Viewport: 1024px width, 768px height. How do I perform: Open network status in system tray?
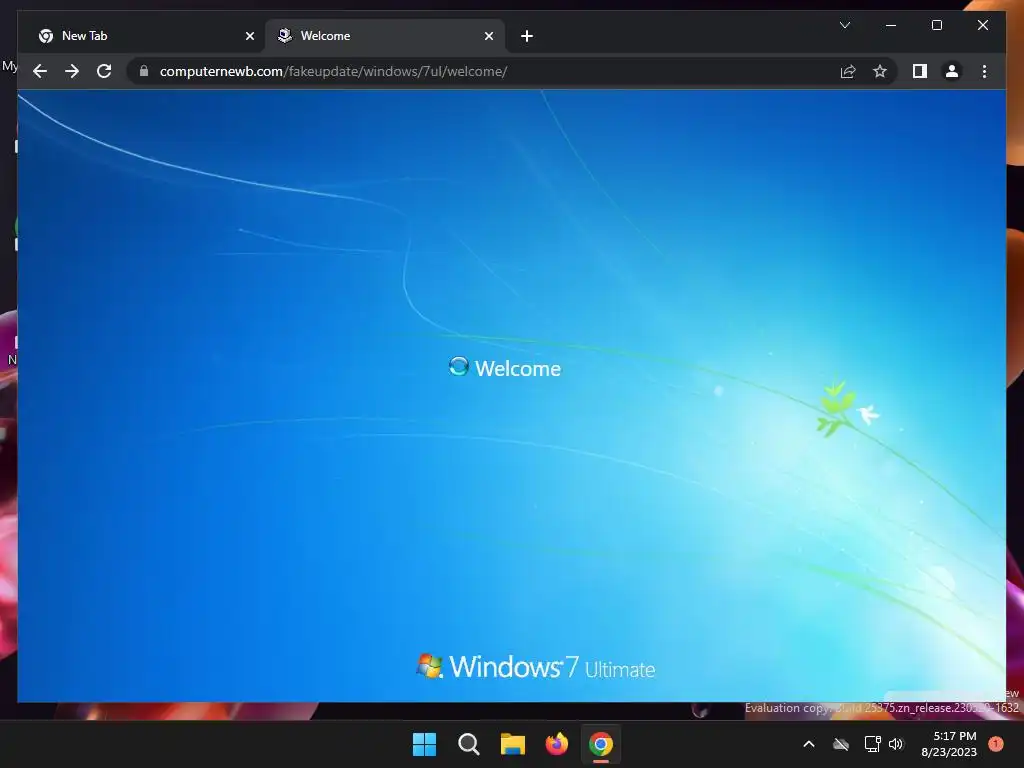pos(872,744)
